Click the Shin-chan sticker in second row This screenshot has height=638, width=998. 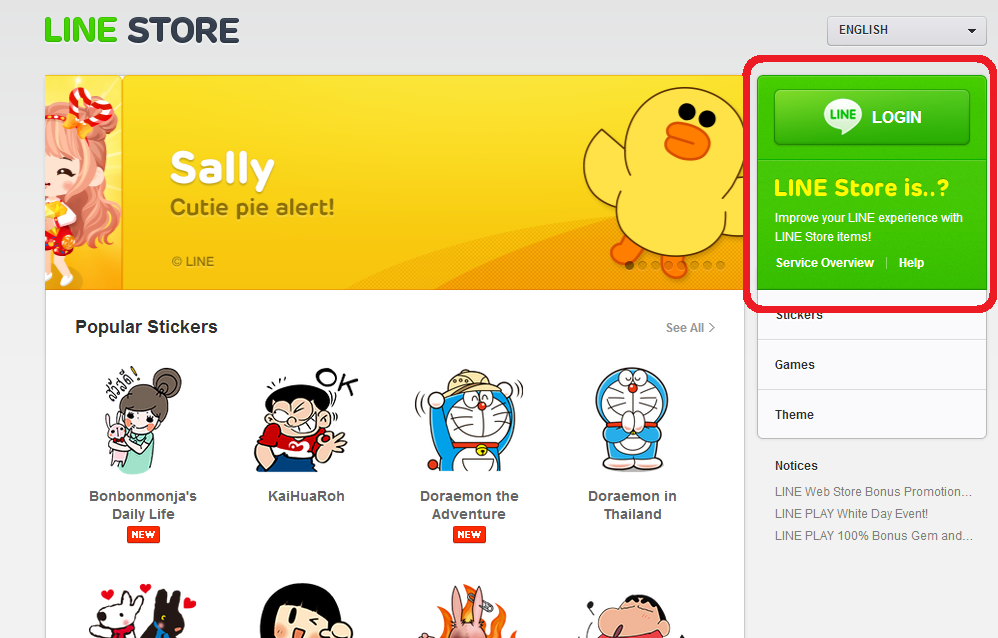coord(632,612)
